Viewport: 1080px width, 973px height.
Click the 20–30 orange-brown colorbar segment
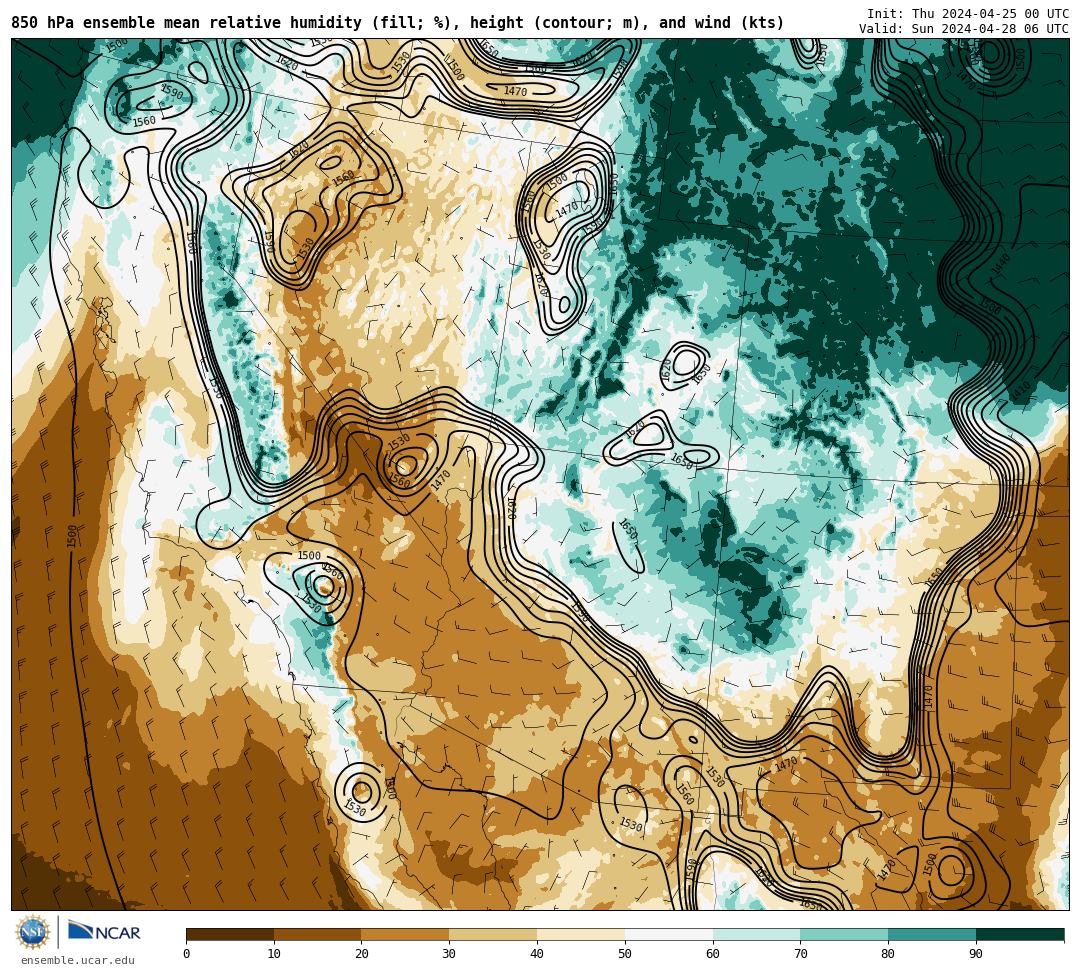[x=405, y=934]
